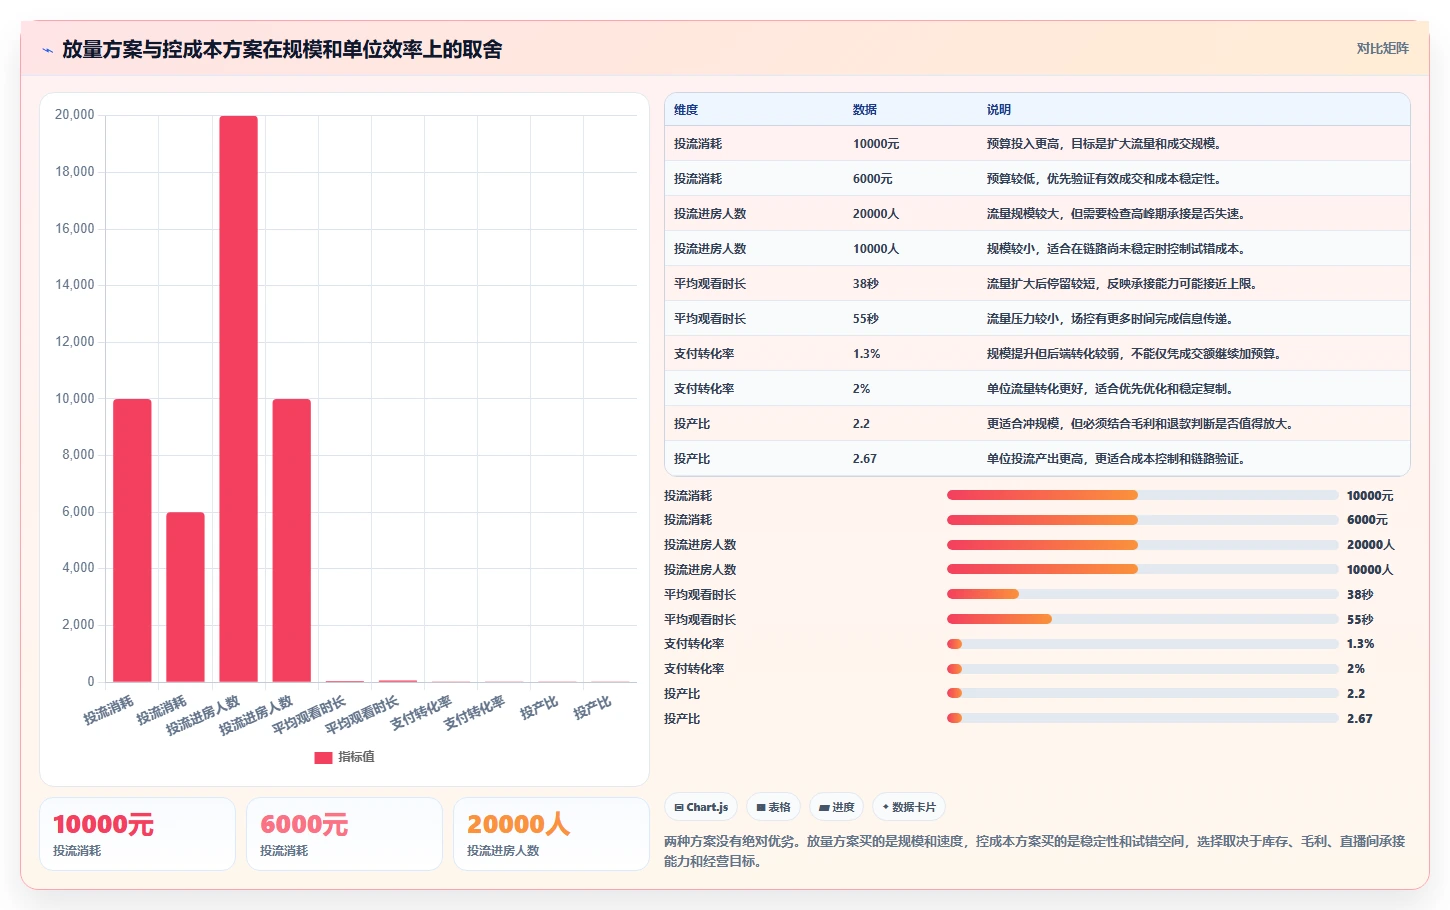Screen dimensions: 1450x910
Task: Select the 数据卡片 chip
Action: tap(909, 807)
